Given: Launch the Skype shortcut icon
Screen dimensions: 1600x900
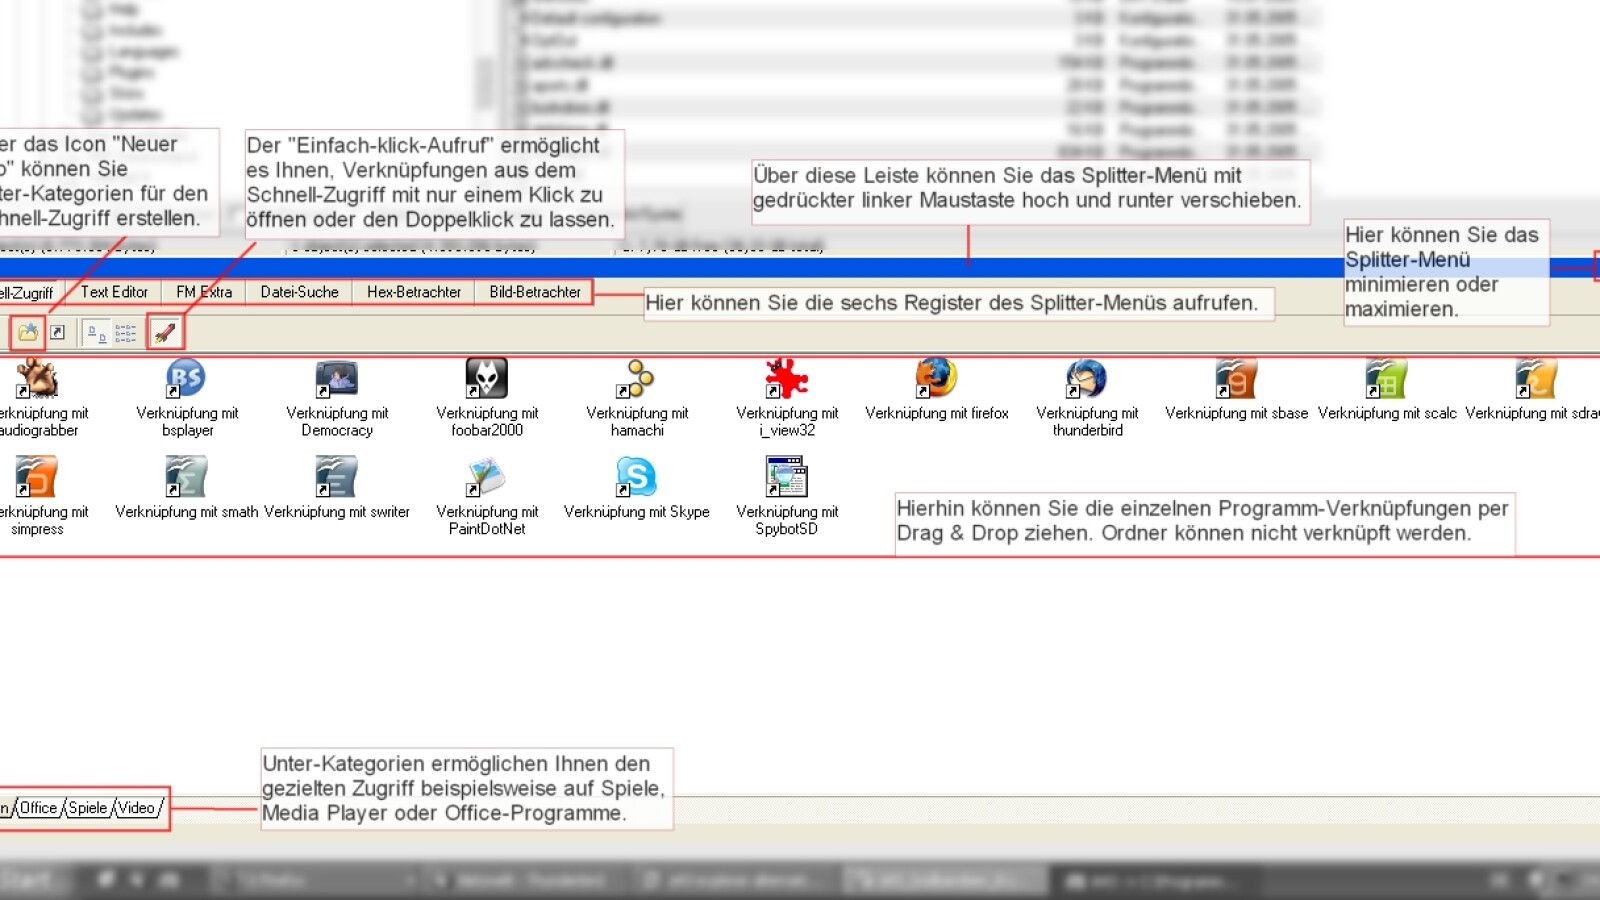Looking at the screenshot, I should point(636,478).
